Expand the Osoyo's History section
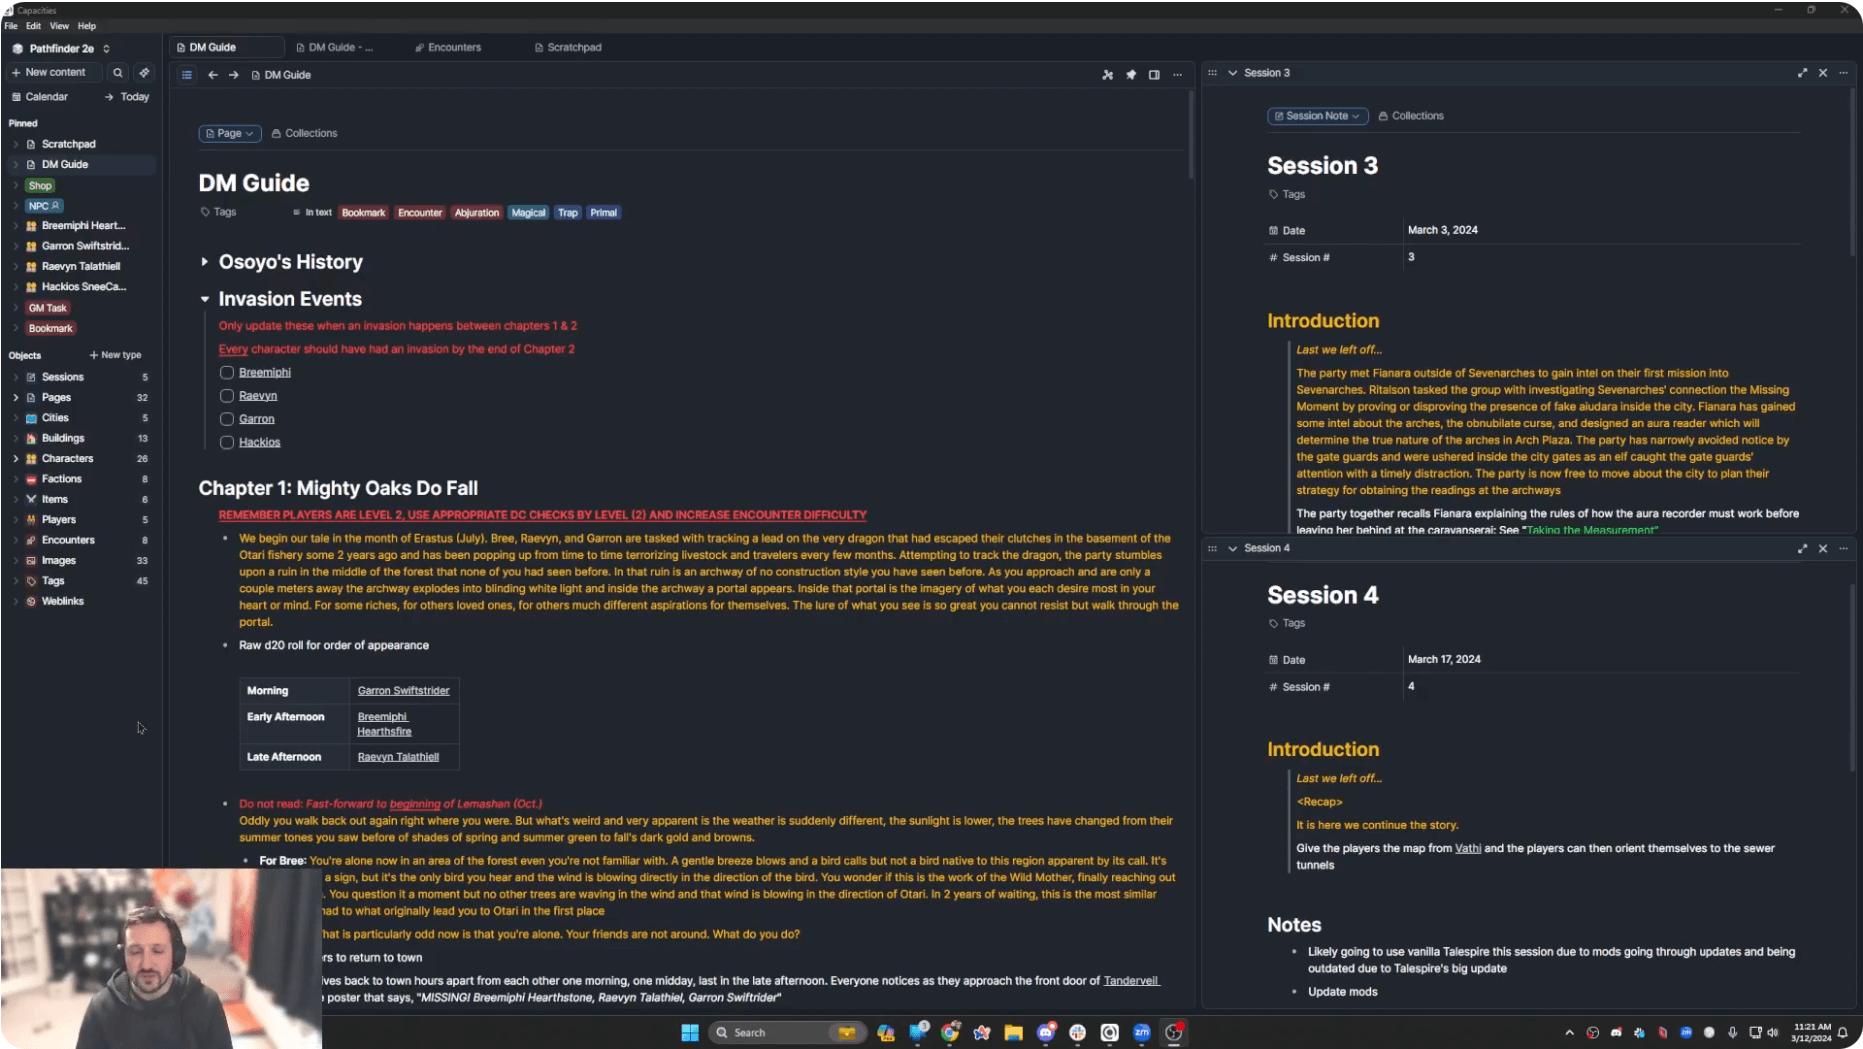This screenshot has width=1863, height=1049. click(205, 262)
